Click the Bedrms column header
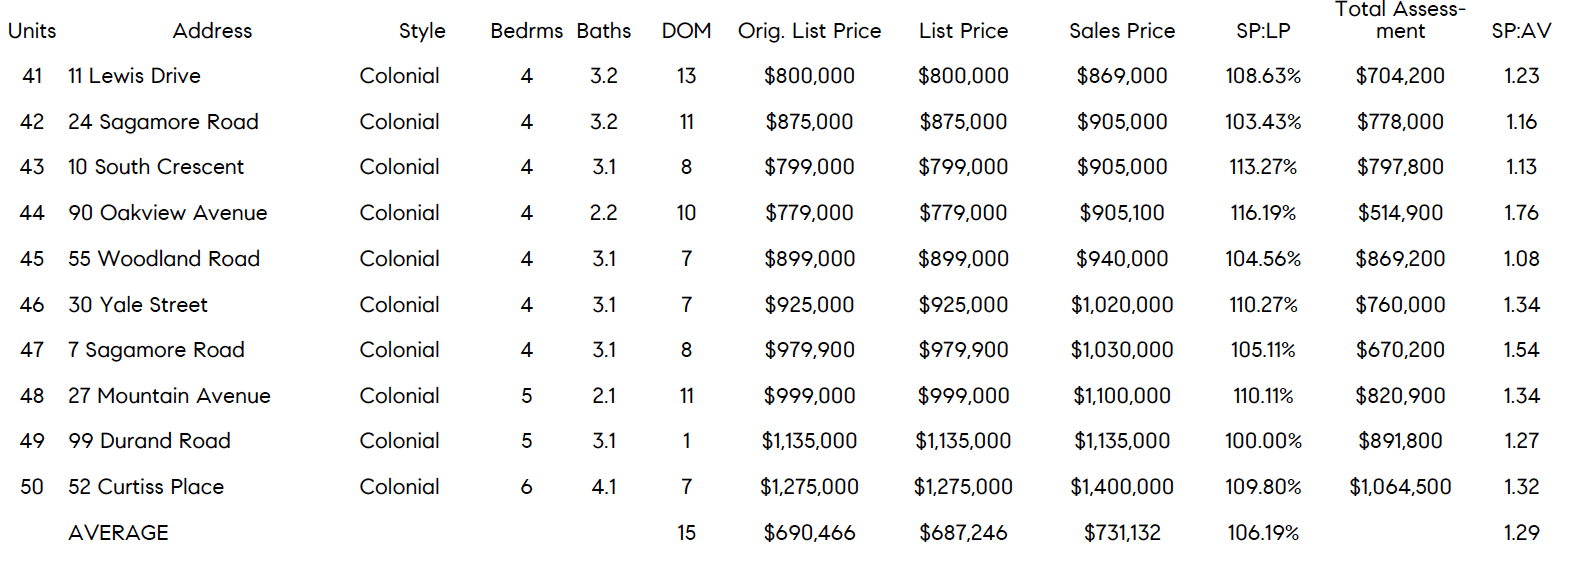Screen dimensions: 1571x574 click(x=526, y=31)
